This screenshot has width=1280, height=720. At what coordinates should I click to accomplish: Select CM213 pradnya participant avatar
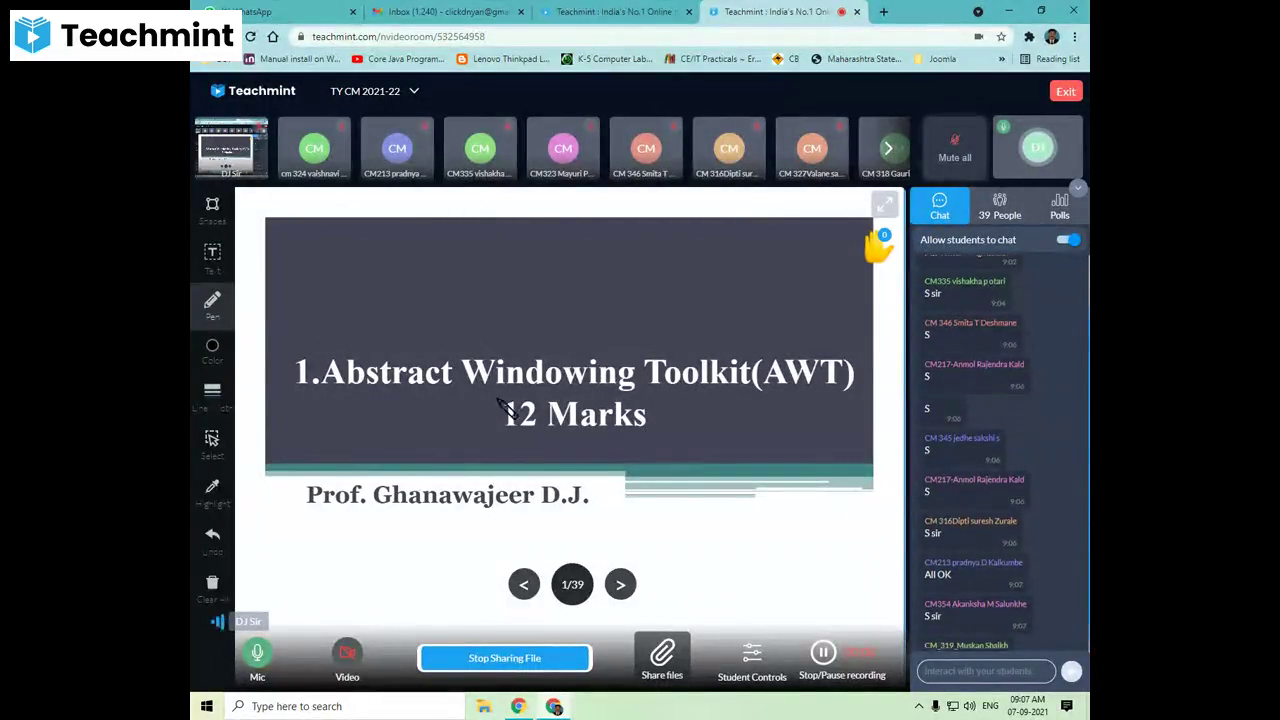(x=397, y=148)
